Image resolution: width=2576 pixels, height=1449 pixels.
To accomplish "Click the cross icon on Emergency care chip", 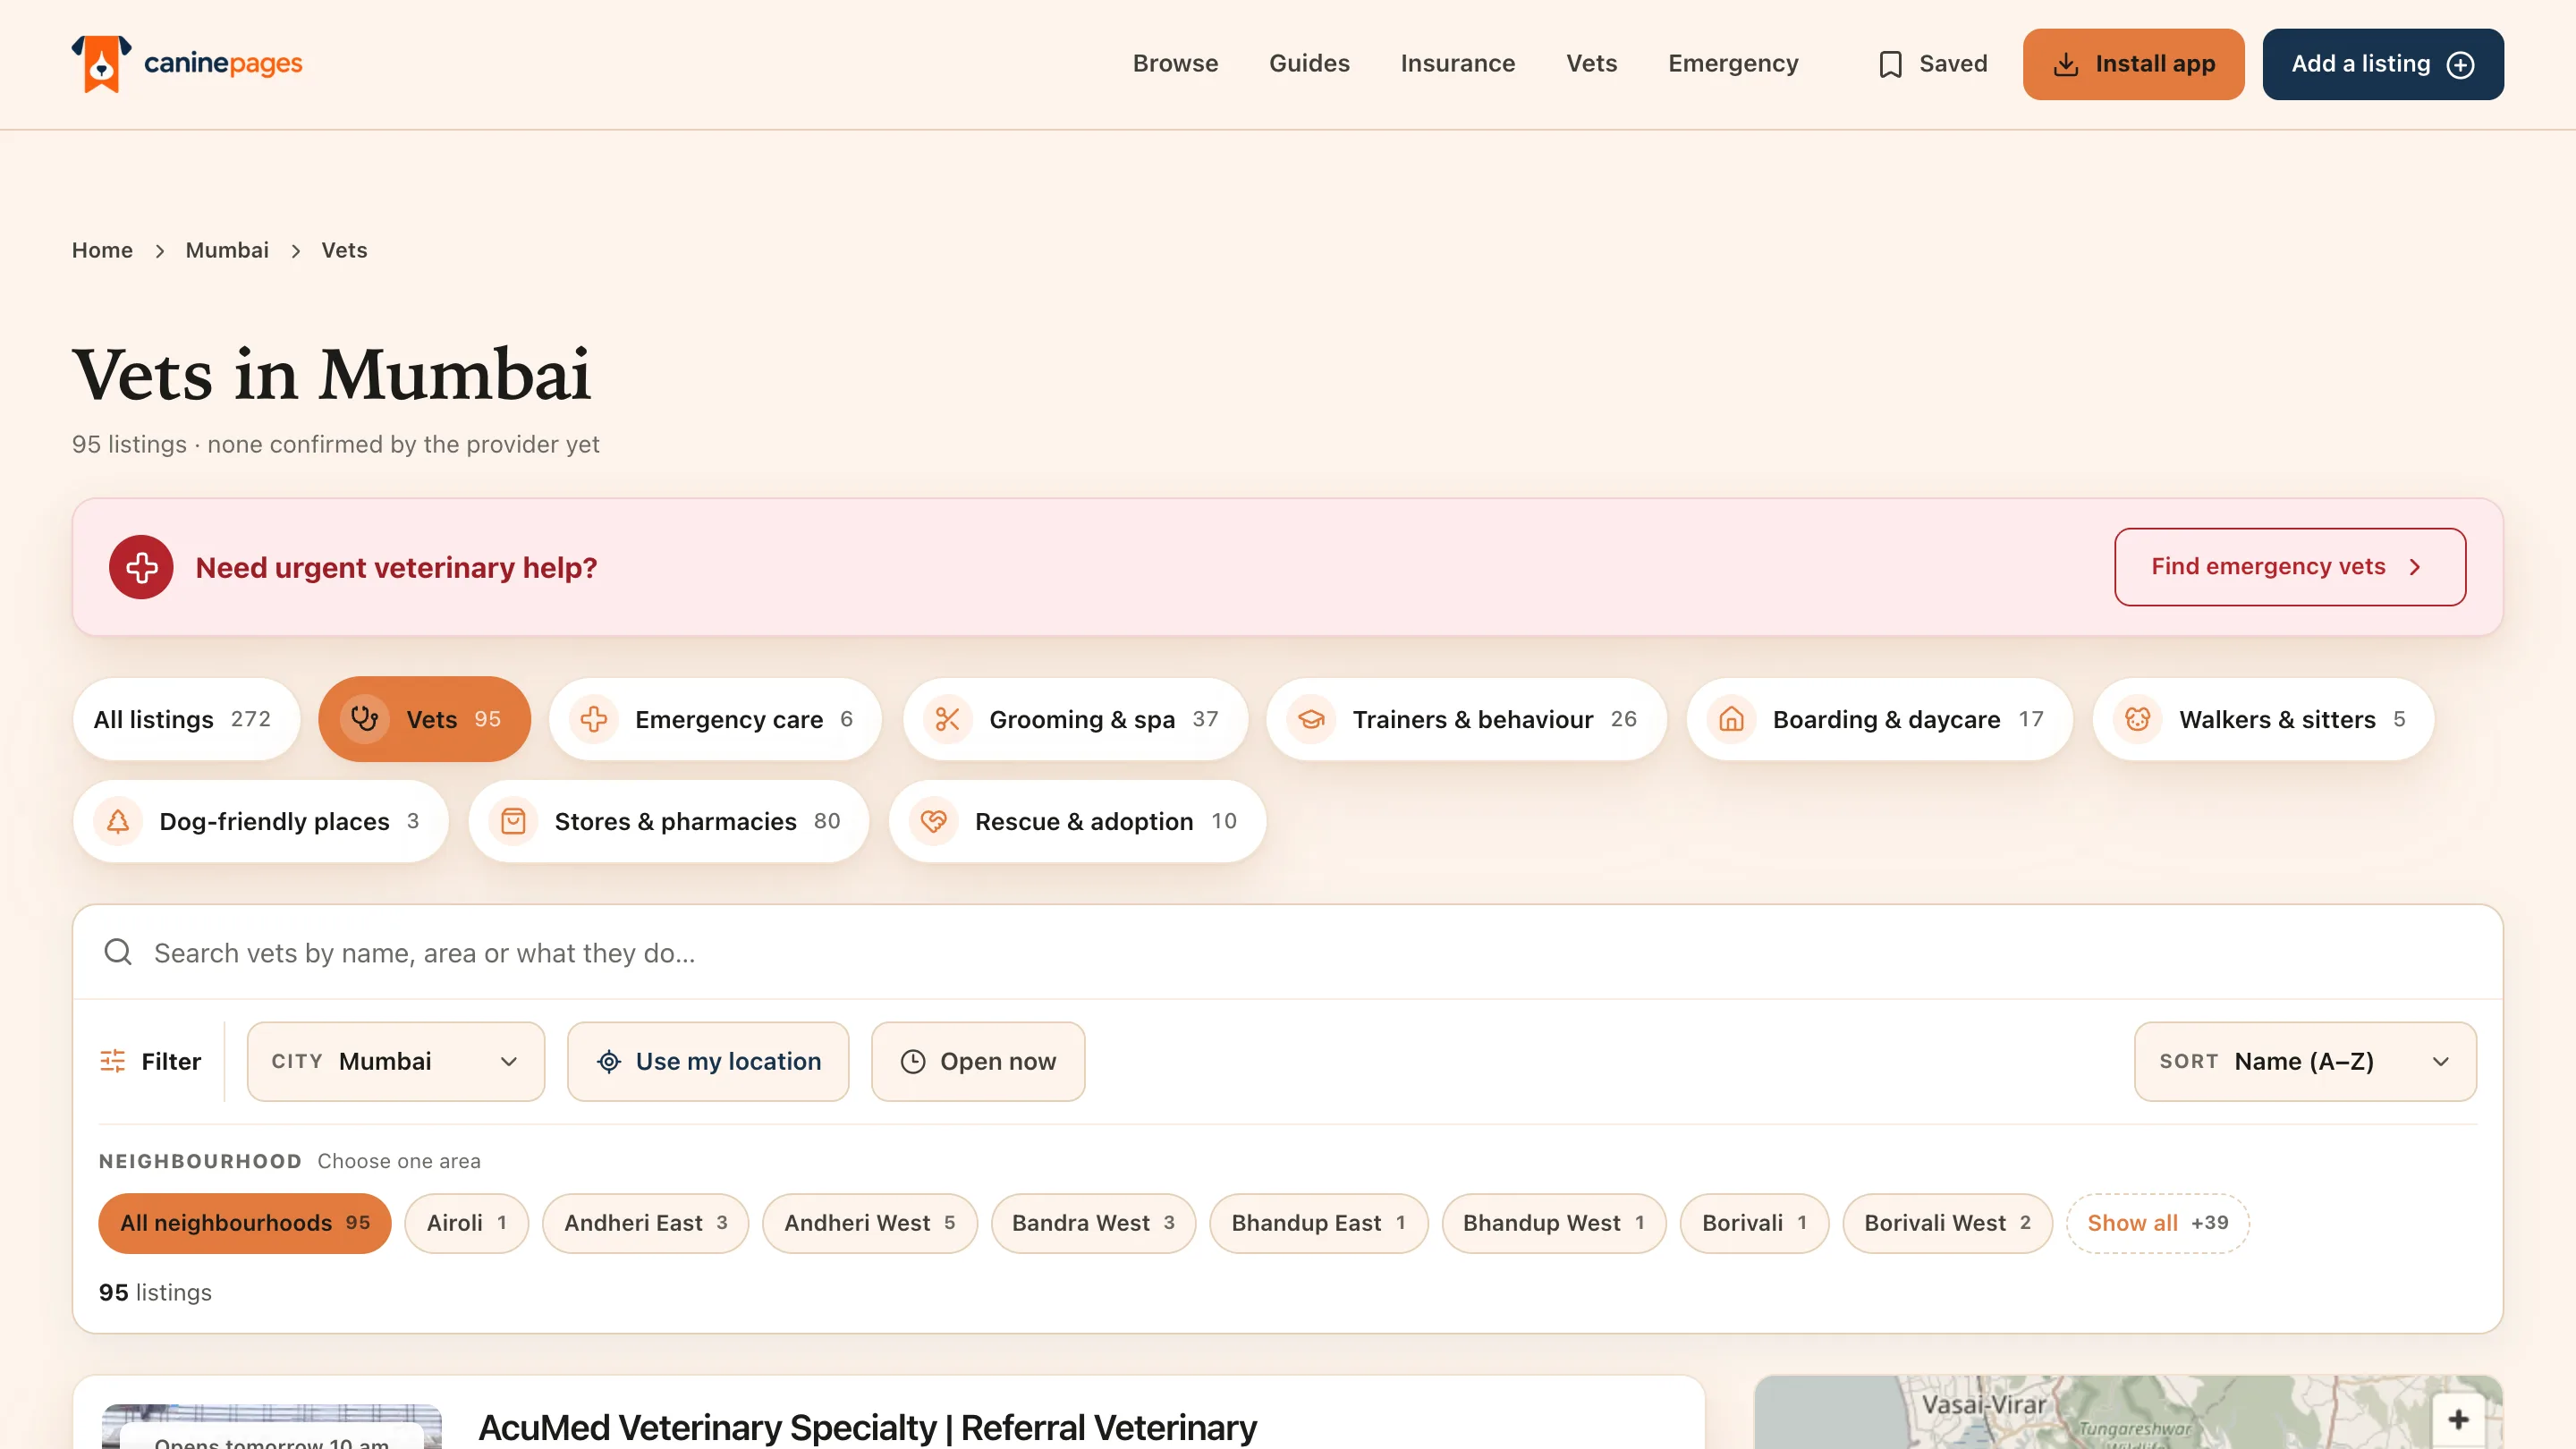I will point(594,719).
